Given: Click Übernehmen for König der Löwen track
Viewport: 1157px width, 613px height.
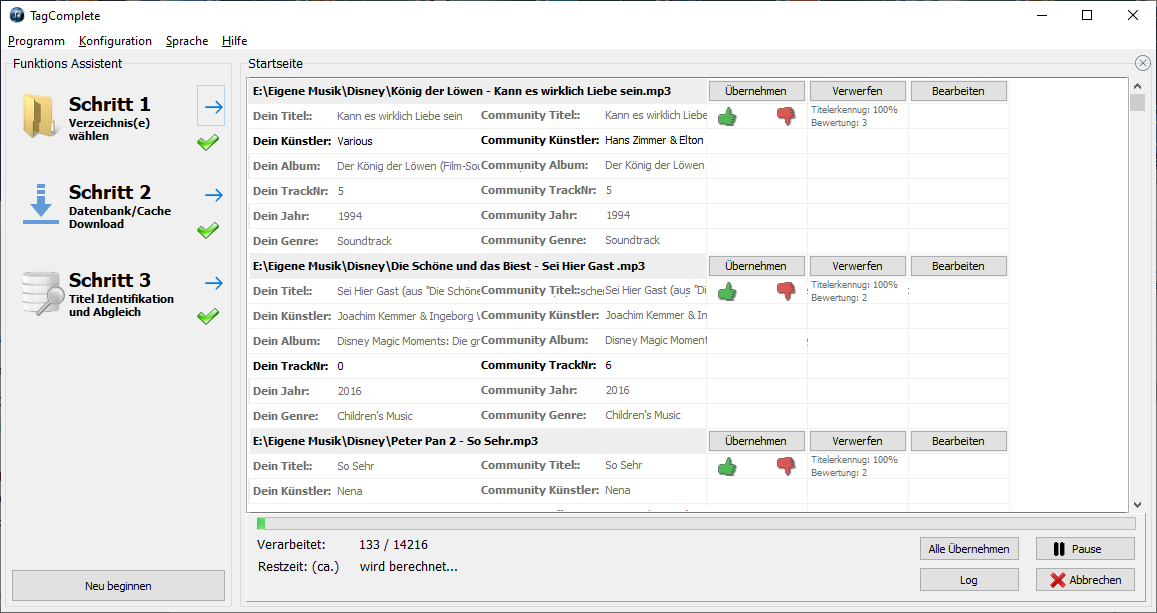Looking at the screenshot, I should pos(756,91).
